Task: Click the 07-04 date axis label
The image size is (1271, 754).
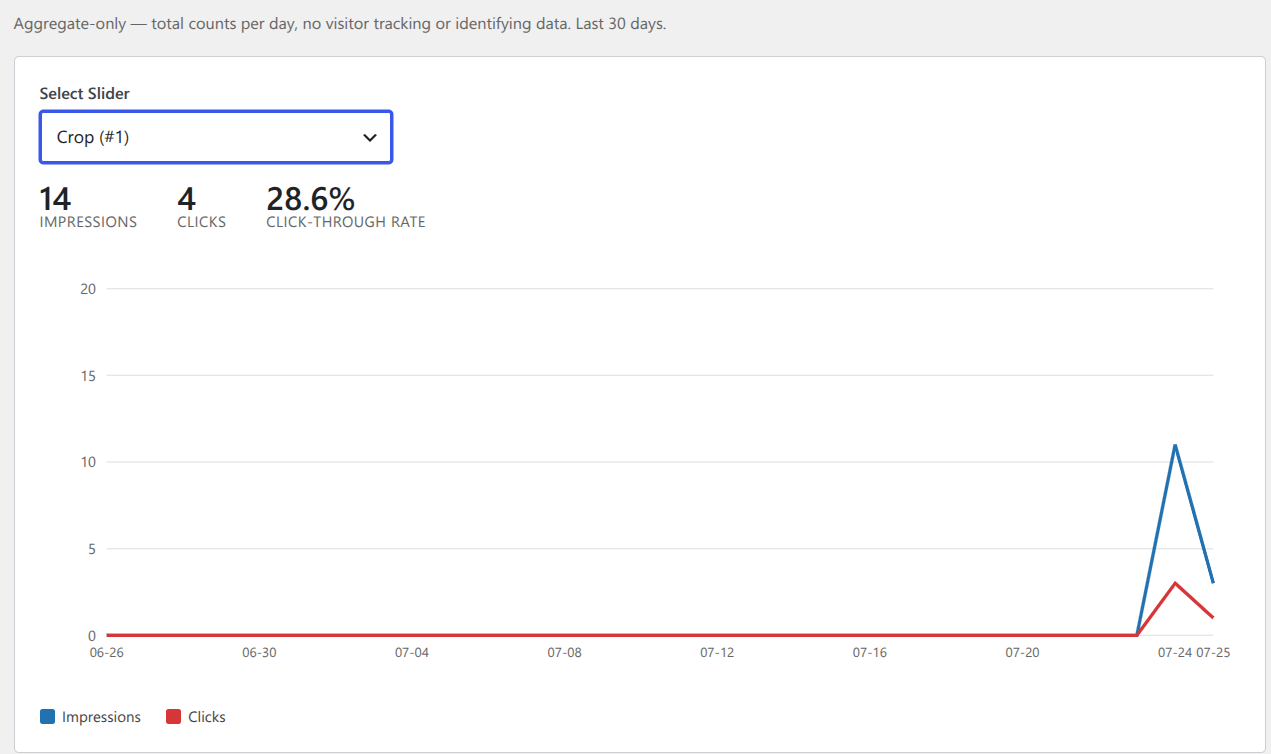Action: 412,652
